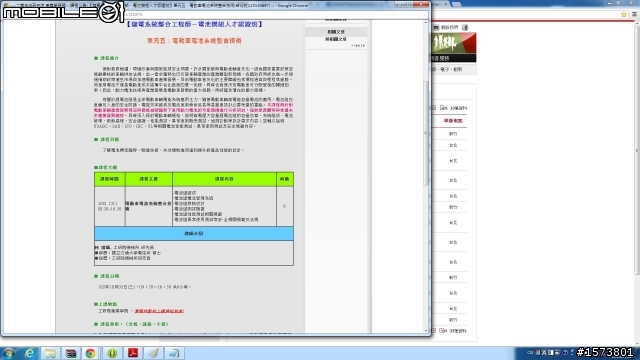The height and width of the screenshot is (360, 640).
Task: Click the front window vertical scrollbar thumb
Action: (x=426, y=133)
